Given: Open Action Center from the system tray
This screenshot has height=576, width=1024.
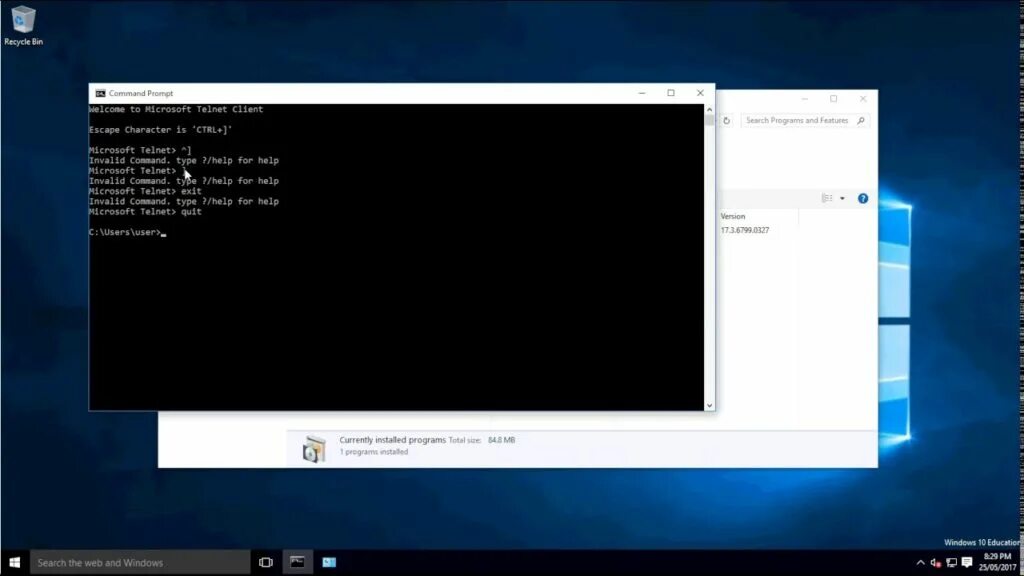Looking at the screenshot, I should coord(966,563).
